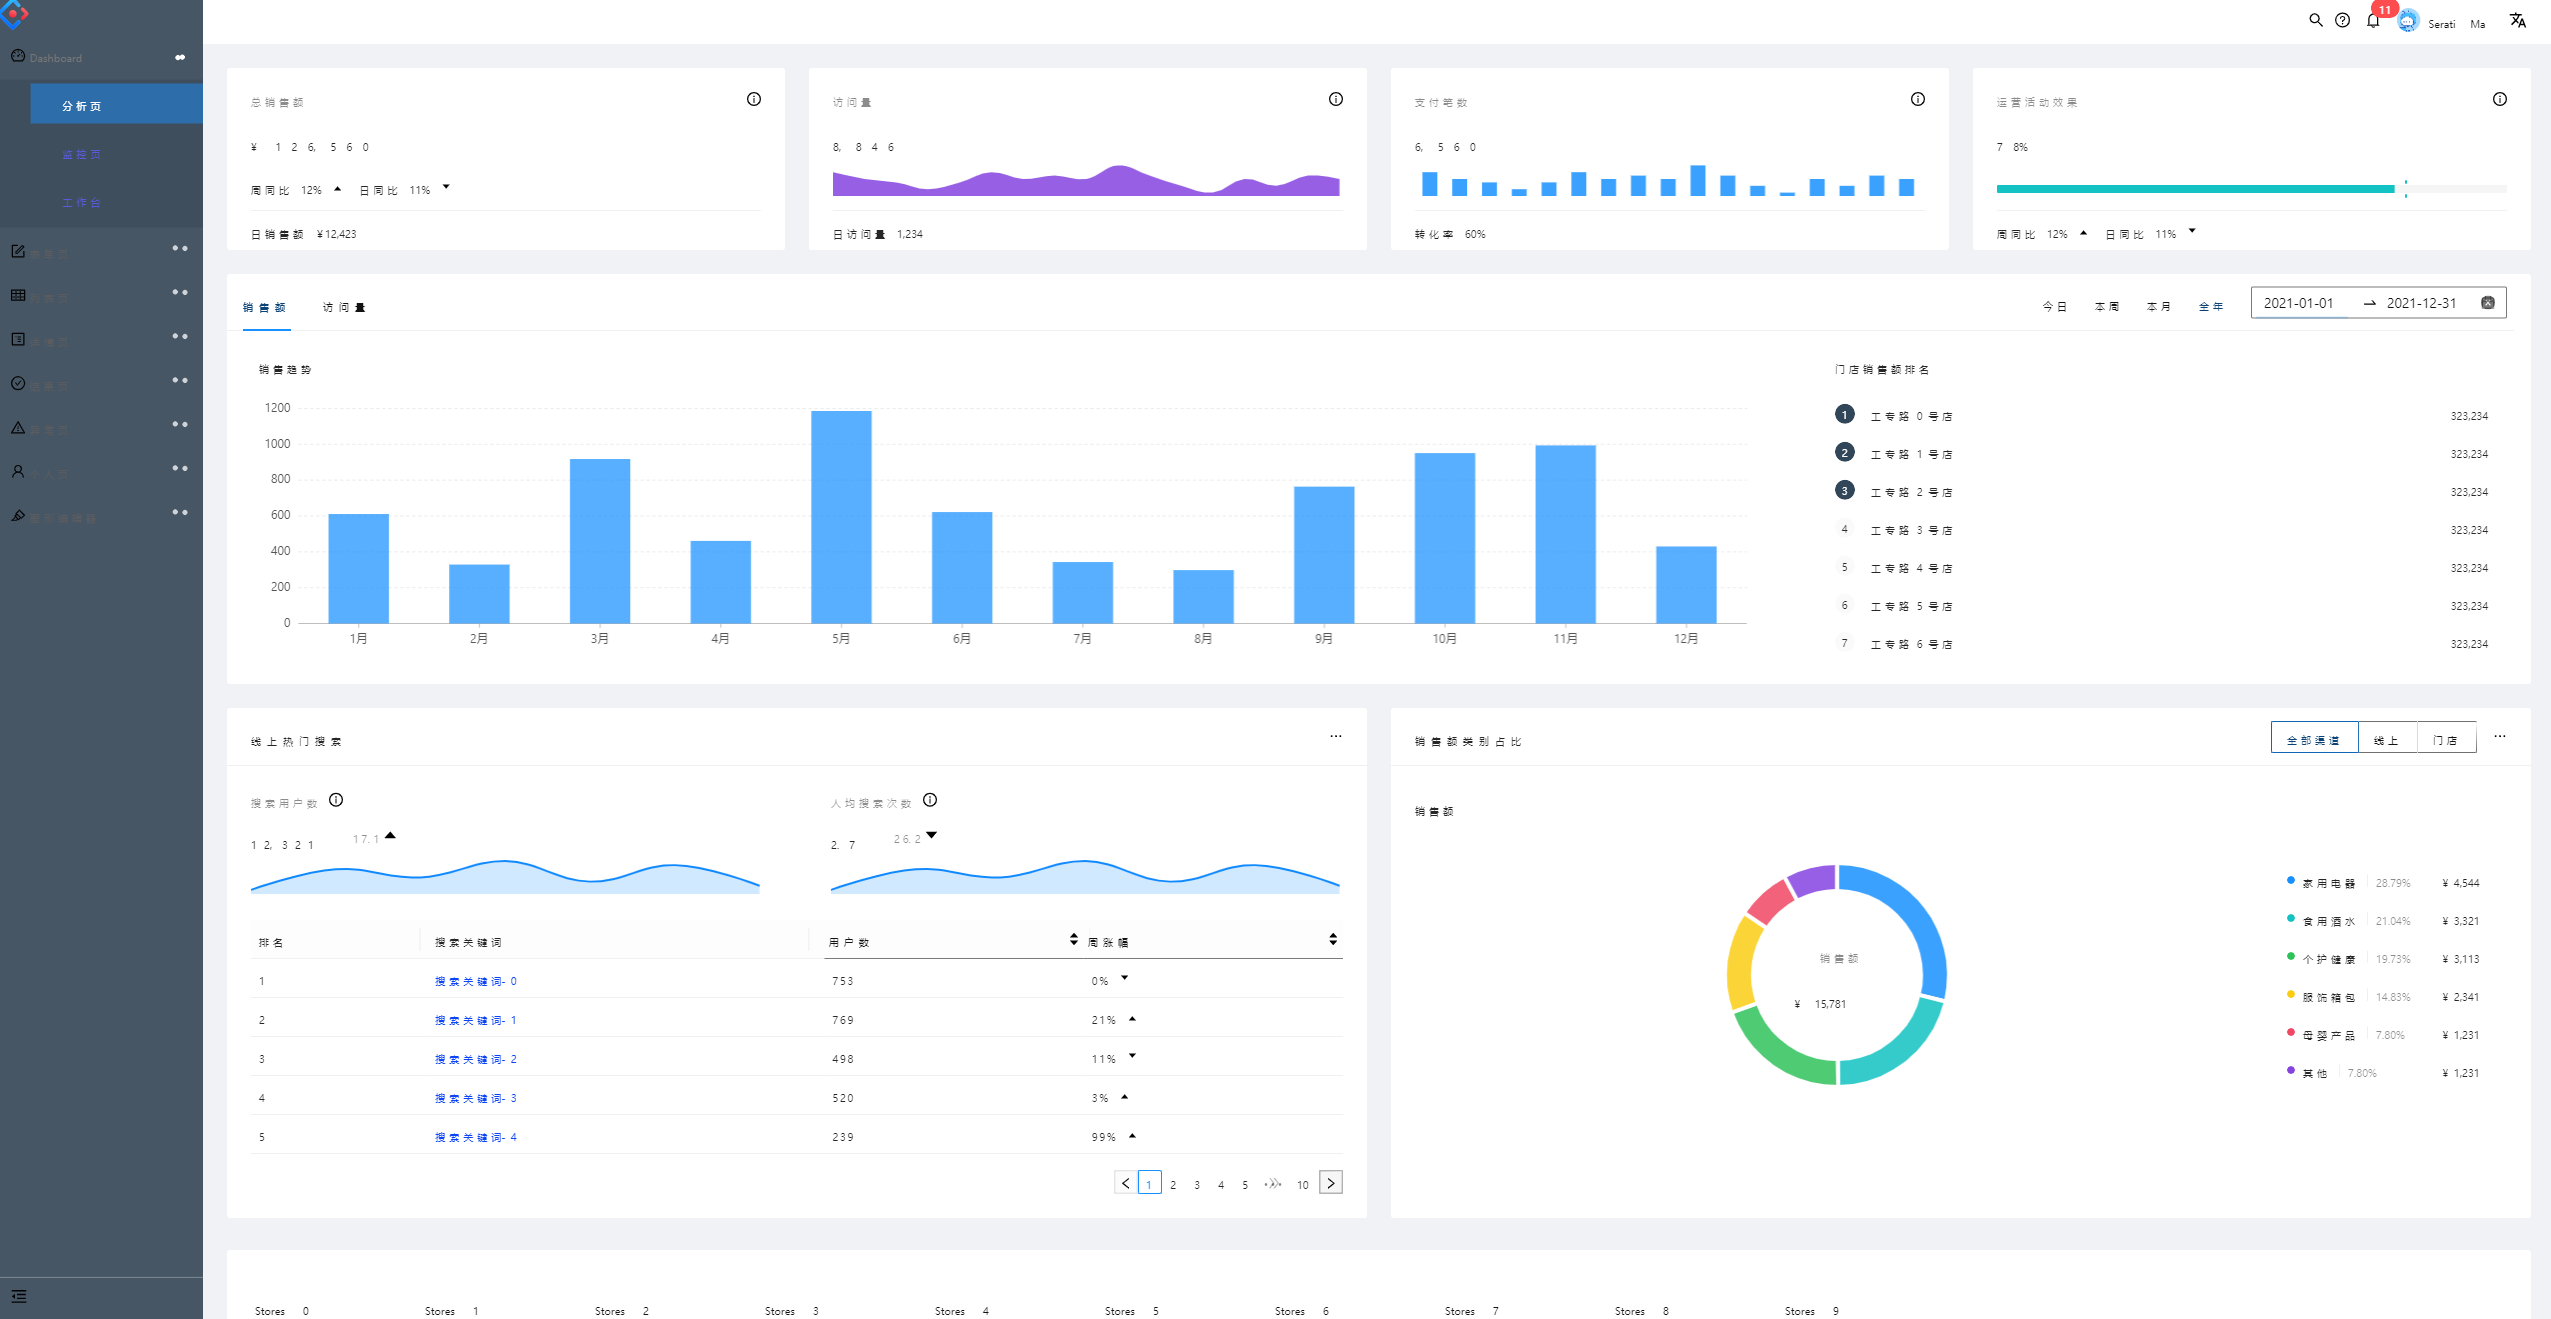The width and height of the screenshot is (2551, 1319).
Task: Click the search magnifier icon in header
Action: tap(2315, 20)
